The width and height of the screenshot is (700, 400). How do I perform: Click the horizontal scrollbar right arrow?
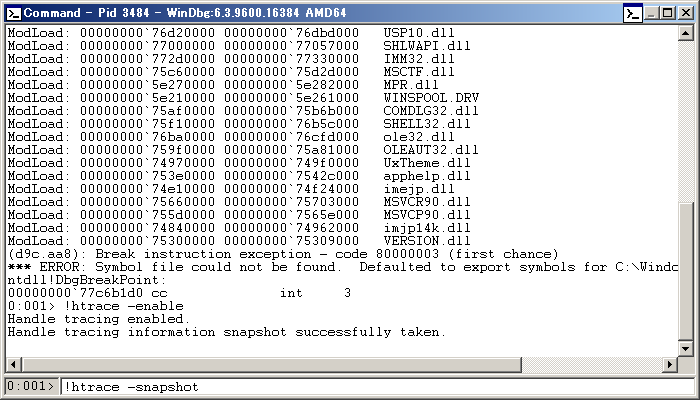670,364
